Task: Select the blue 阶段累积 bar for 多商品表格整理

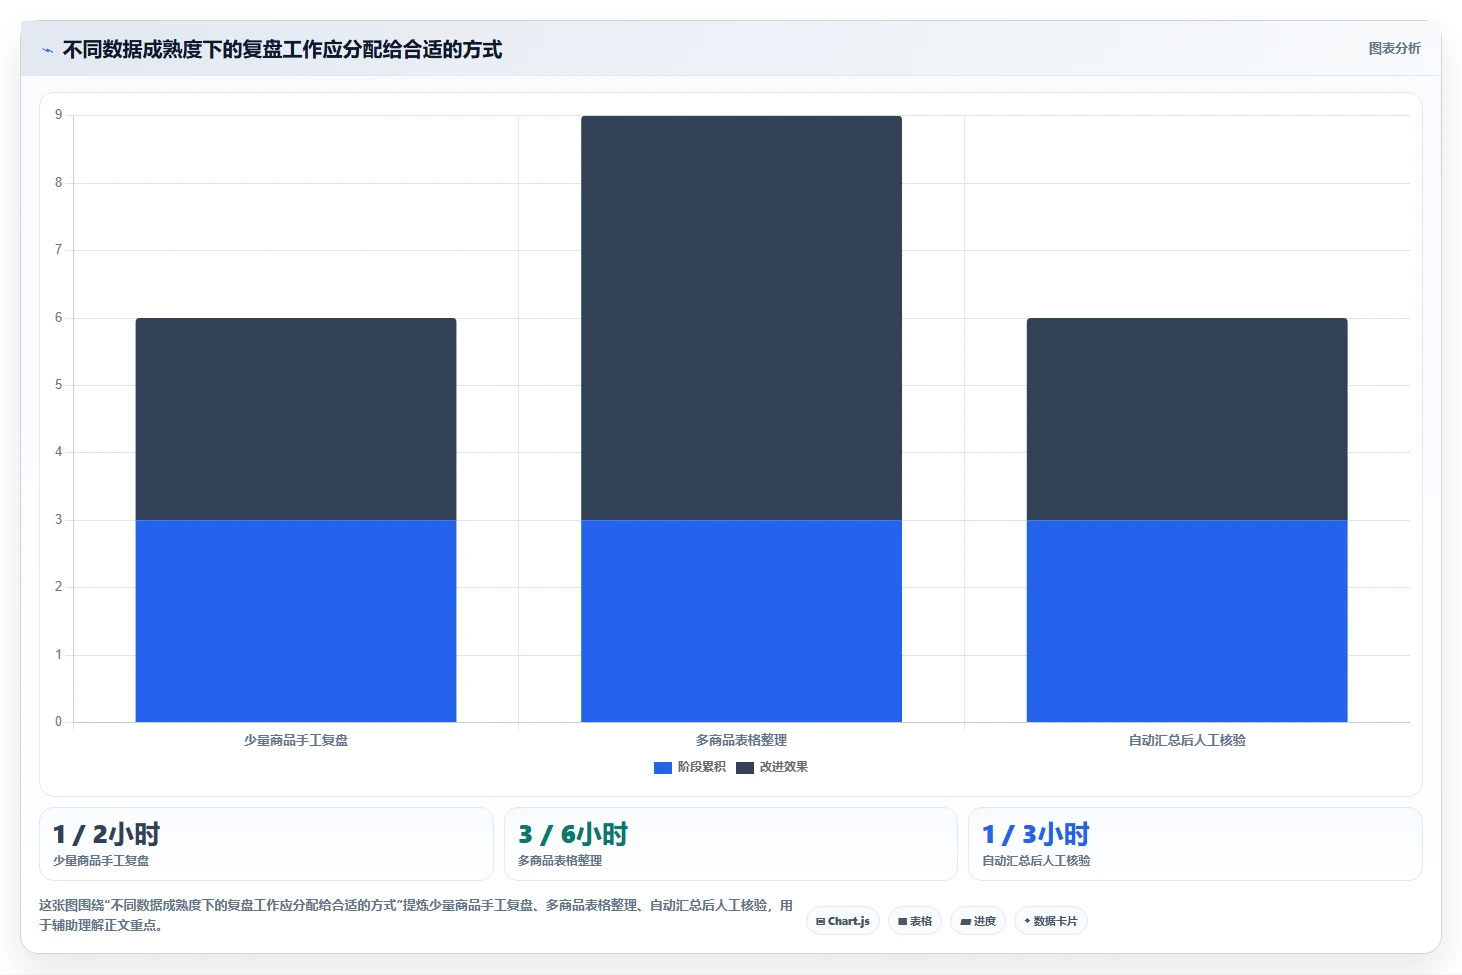Action: 741,621
